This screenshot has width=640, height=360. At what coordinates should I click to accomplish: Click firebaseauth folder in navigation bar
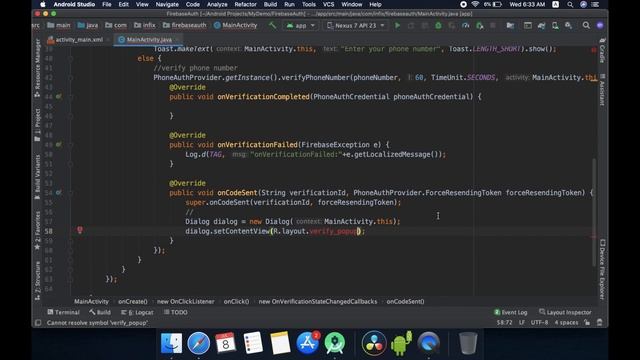click(x=185, y=25)
